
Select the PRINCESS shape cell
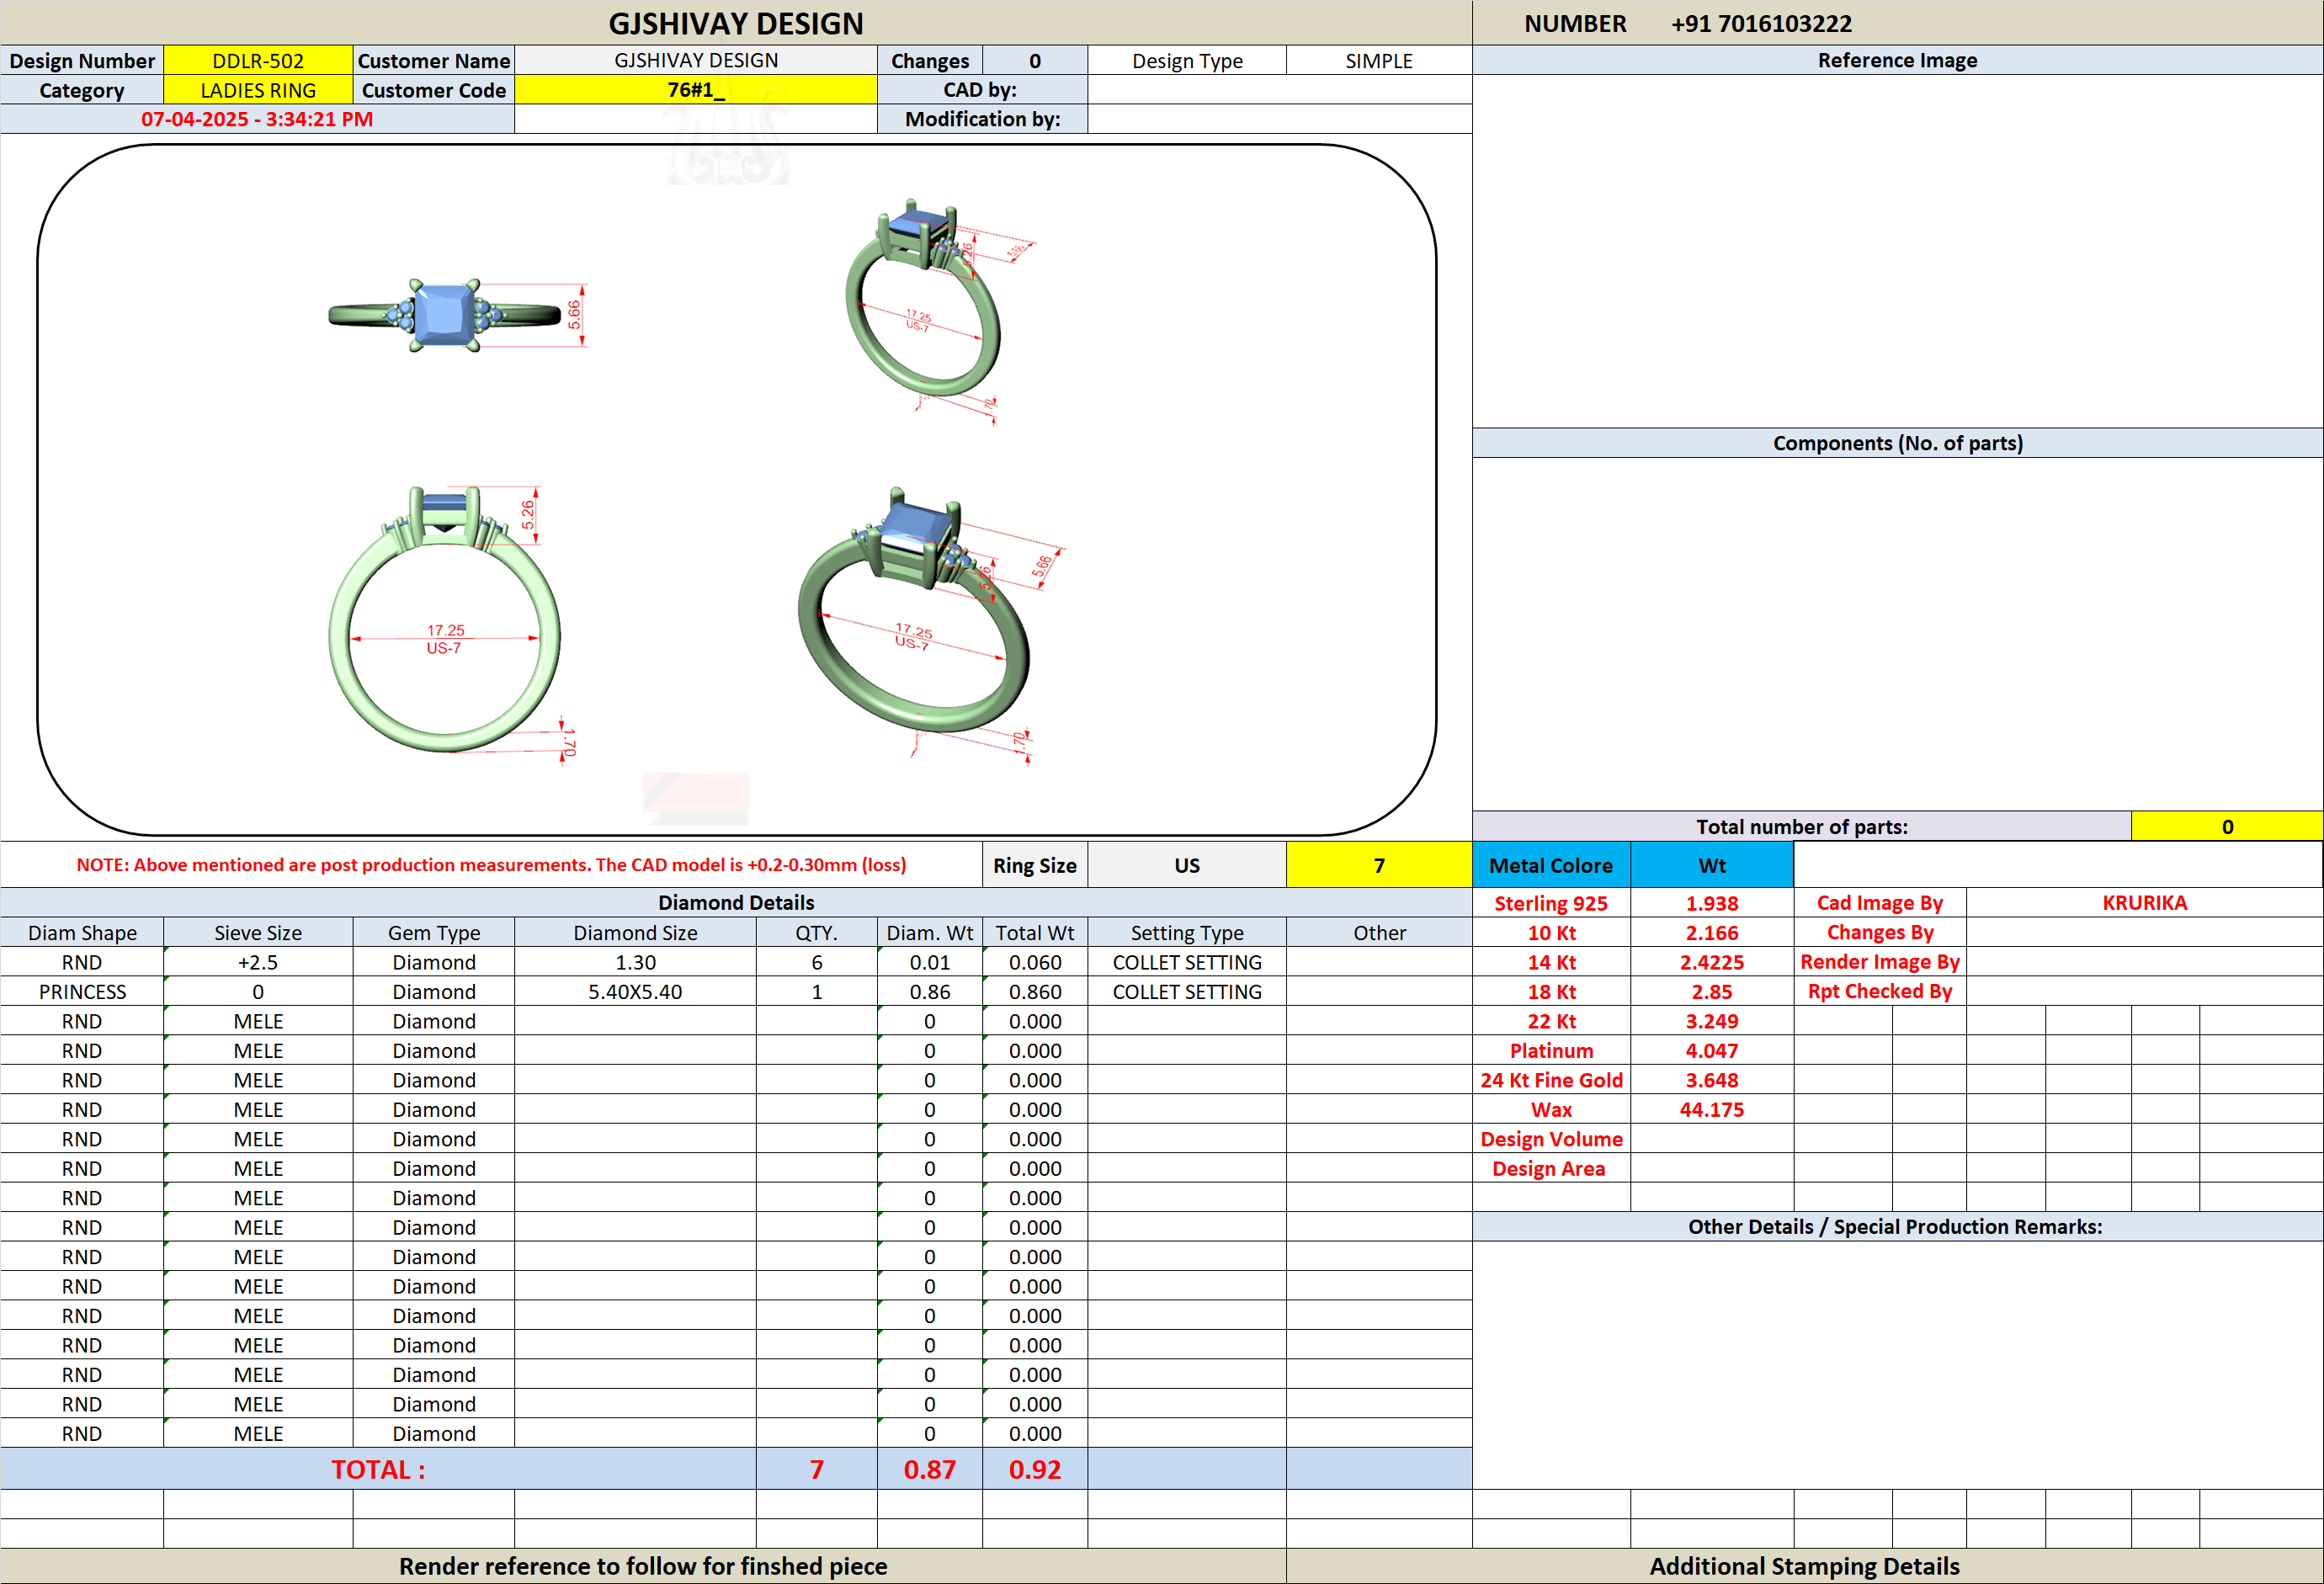[82, 992]
